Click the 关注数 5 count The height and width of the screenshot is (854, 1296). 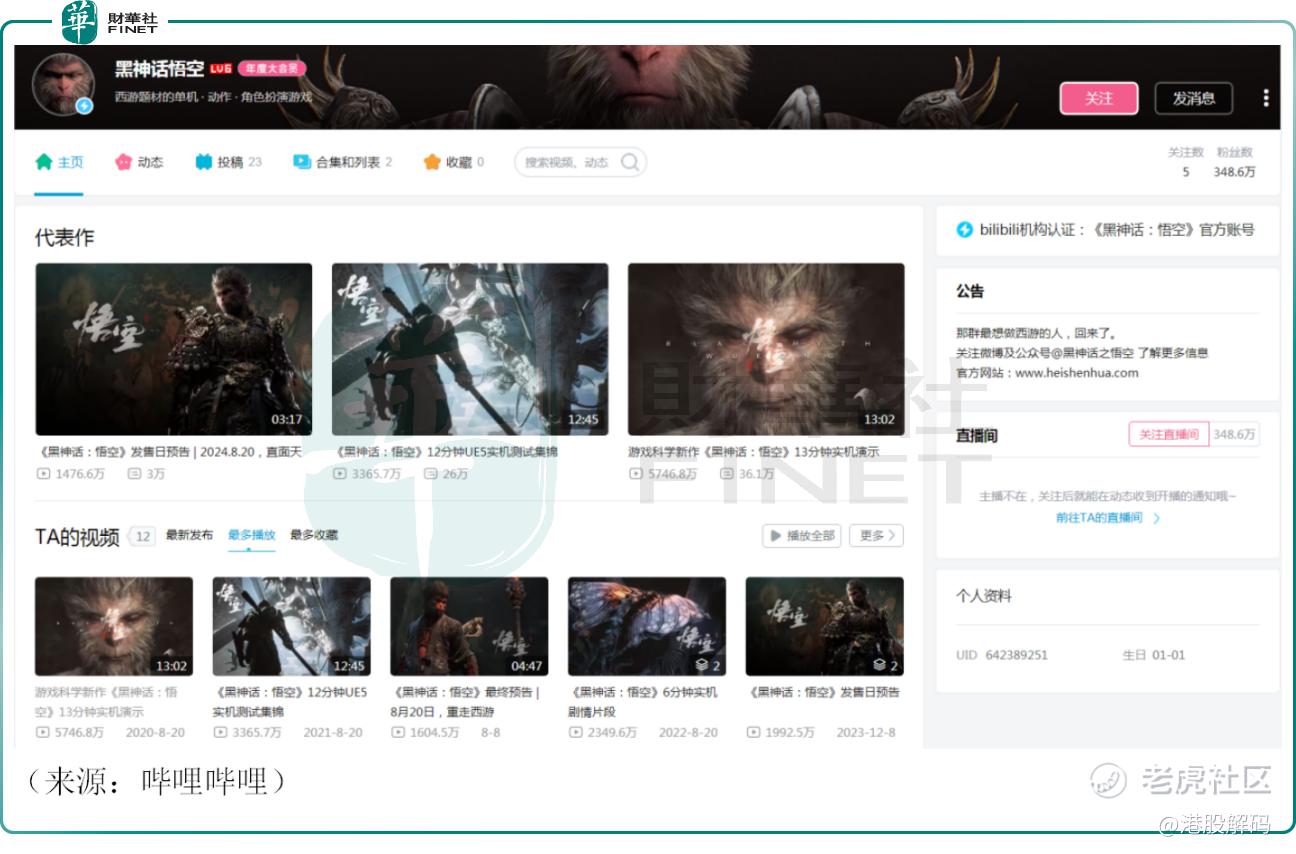click(x=1186, y=162)
